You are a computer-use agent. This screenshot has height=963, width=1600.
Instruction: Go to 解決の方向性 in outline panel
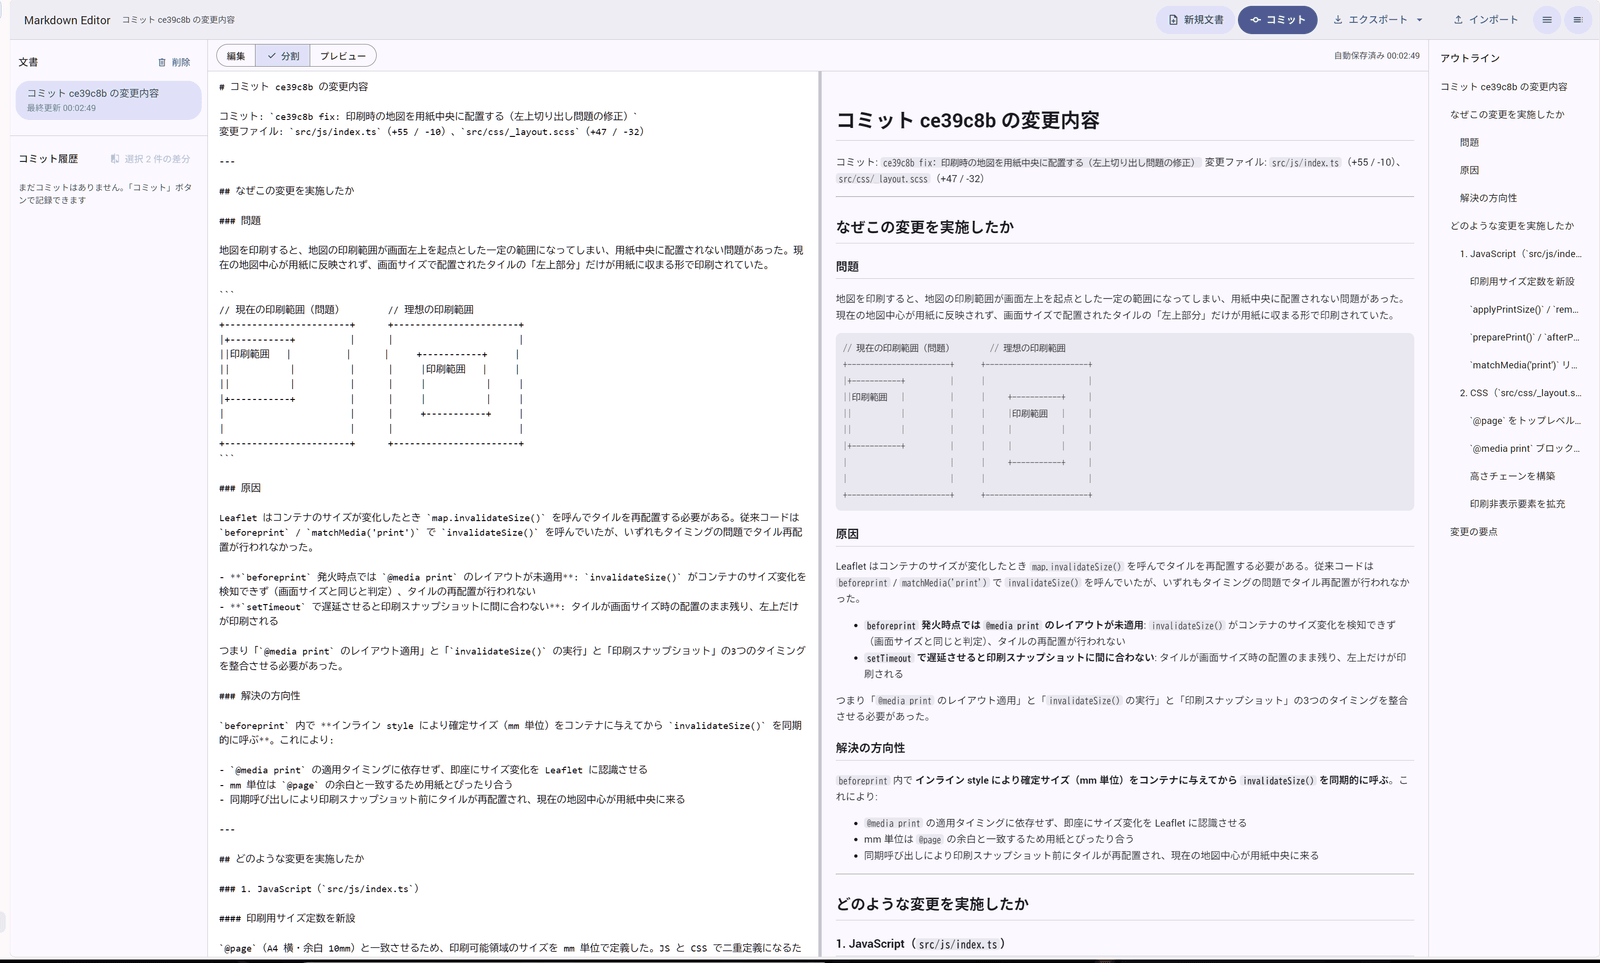tap(1488, 198)
